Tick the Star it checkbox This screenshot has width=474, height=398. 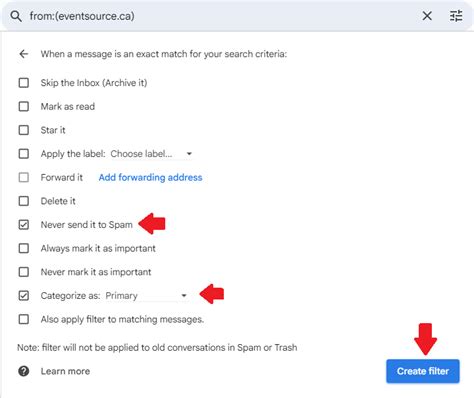[x=24, y=130]
